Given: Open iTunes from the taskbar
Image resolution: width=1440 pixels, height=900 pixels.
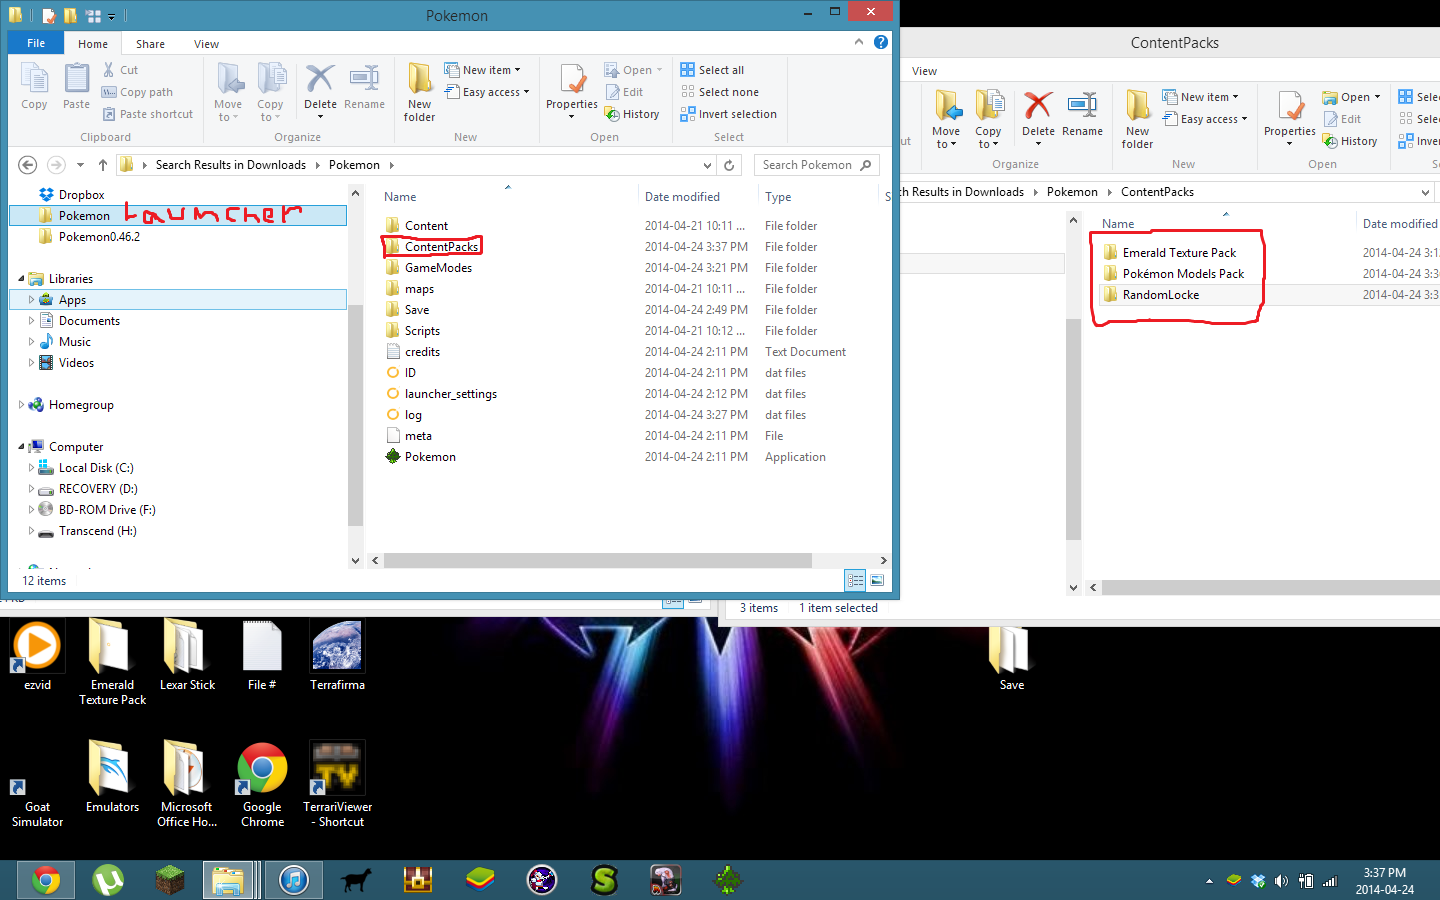Looking at the screenshot, I should coord(293,880).
